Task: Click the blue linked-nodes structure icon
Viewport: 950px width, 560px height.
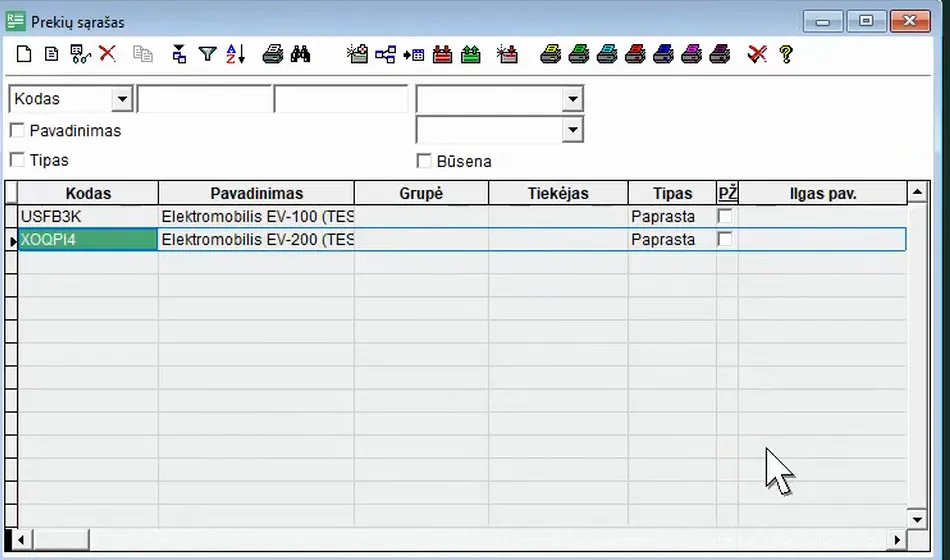Action: pos(385,55)
